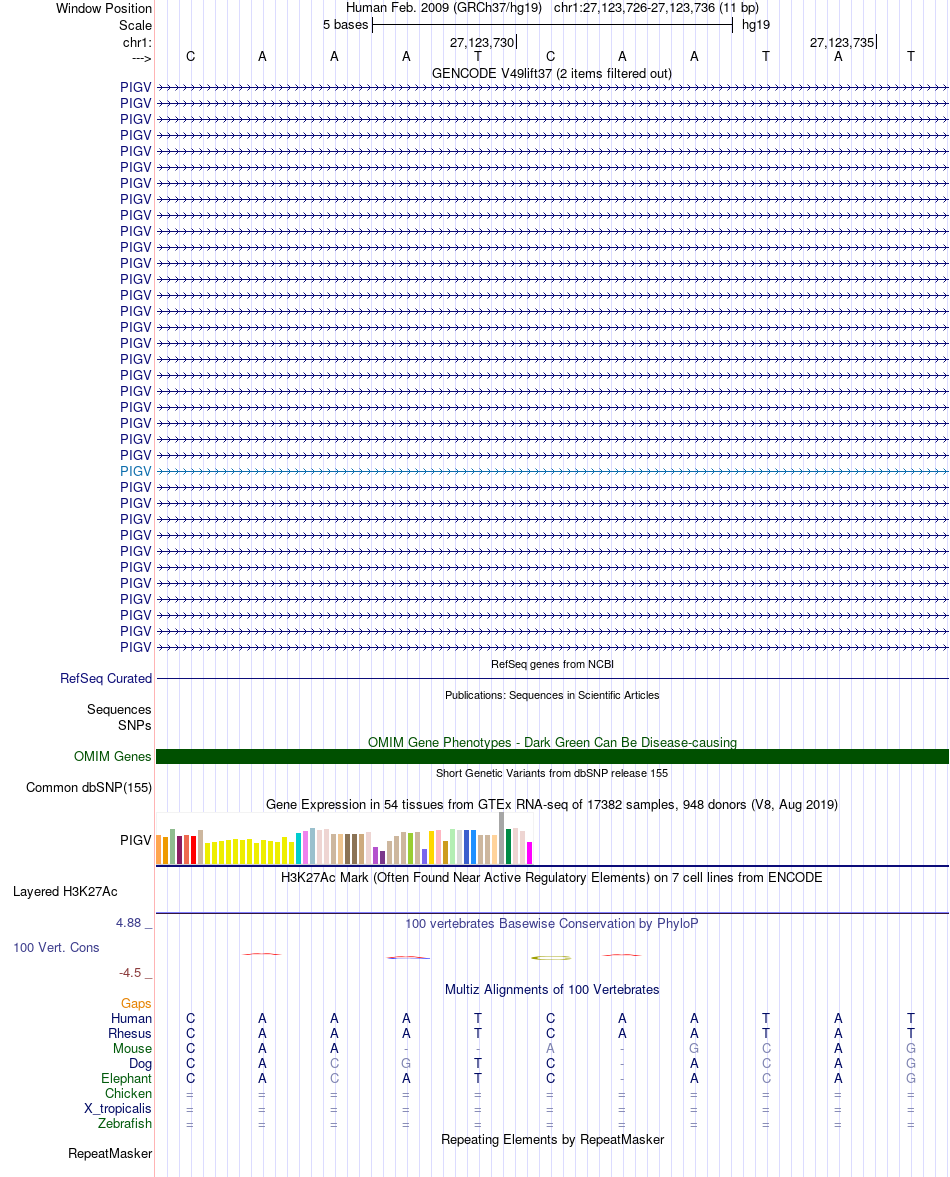Click the RefSeq genes from NCBI title
Image resolution: width=950 pixels, height=1177 pixels.
552,664
